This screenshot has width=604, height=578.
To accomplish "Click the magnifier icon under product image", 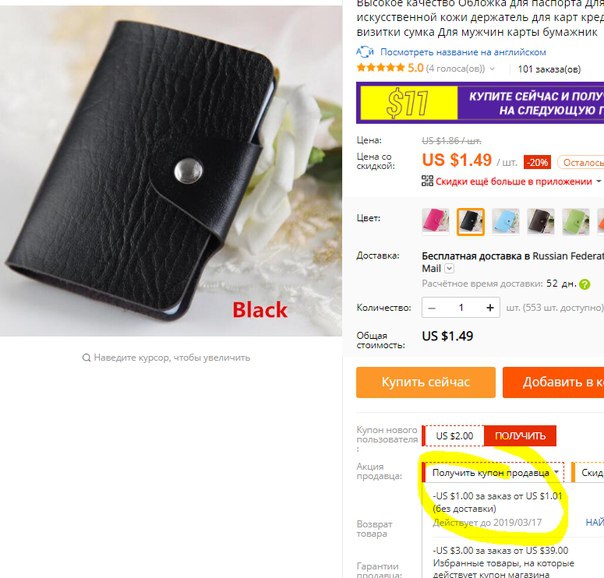I will coord(86,358).
